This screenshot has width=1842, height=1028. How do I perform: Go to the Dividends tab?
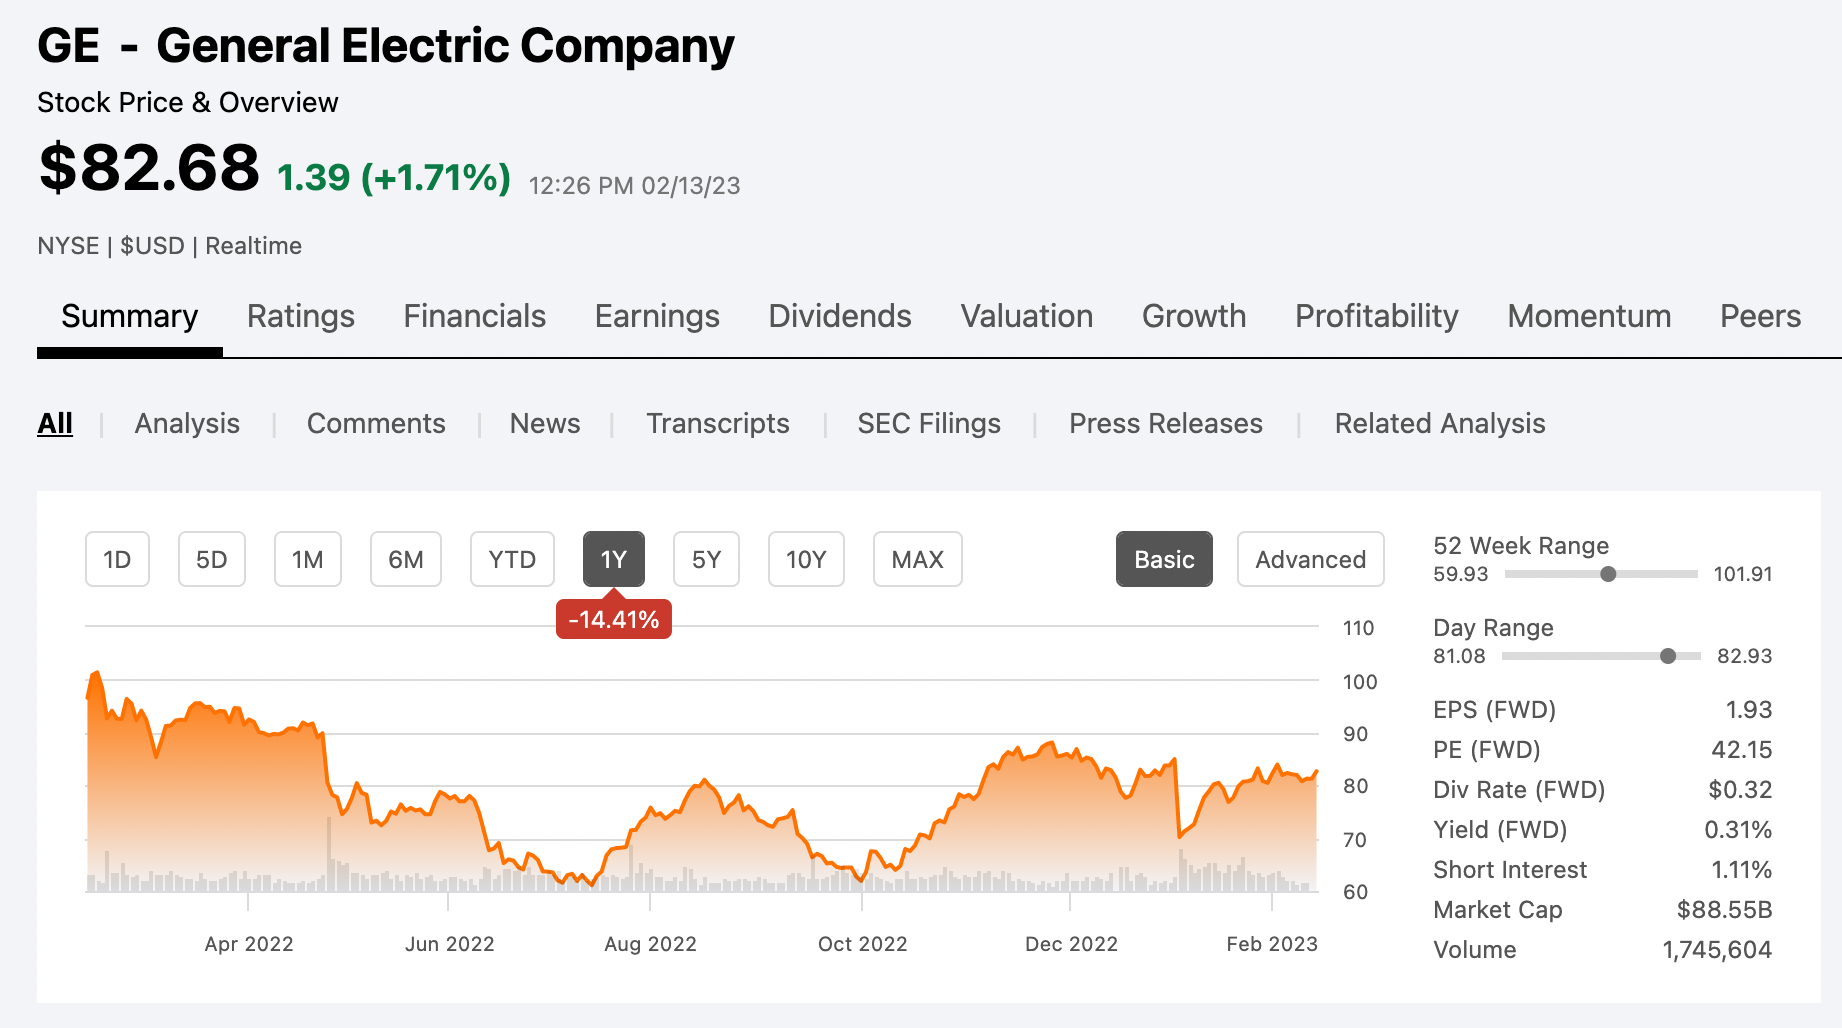click(839, 316)
